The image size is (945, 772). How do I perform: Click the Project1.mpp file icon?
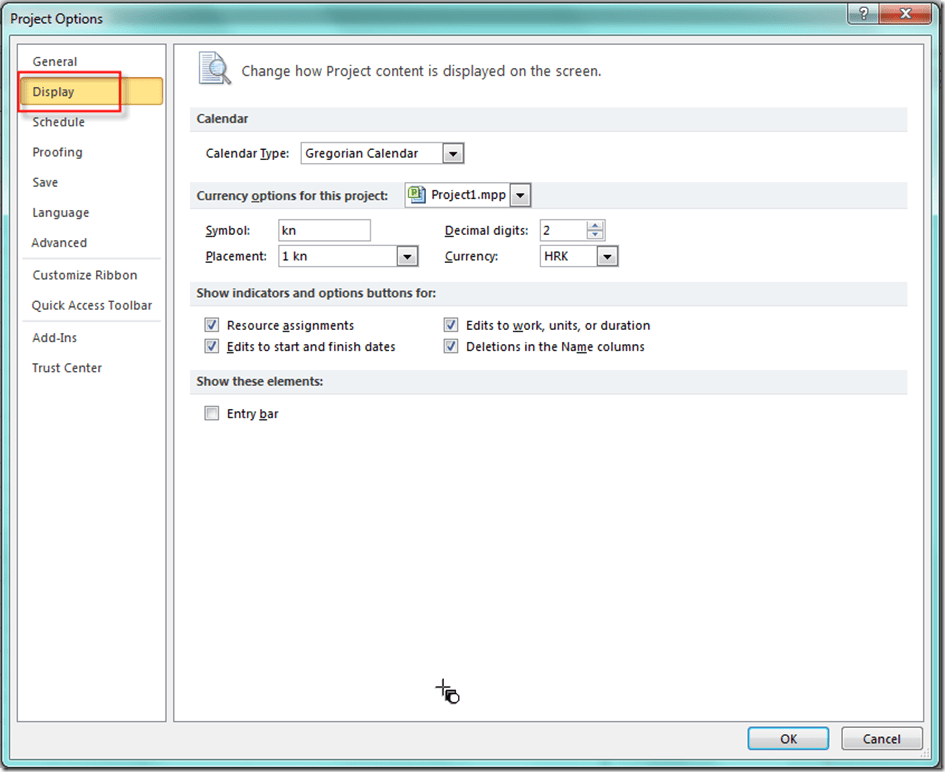point(417,194)
